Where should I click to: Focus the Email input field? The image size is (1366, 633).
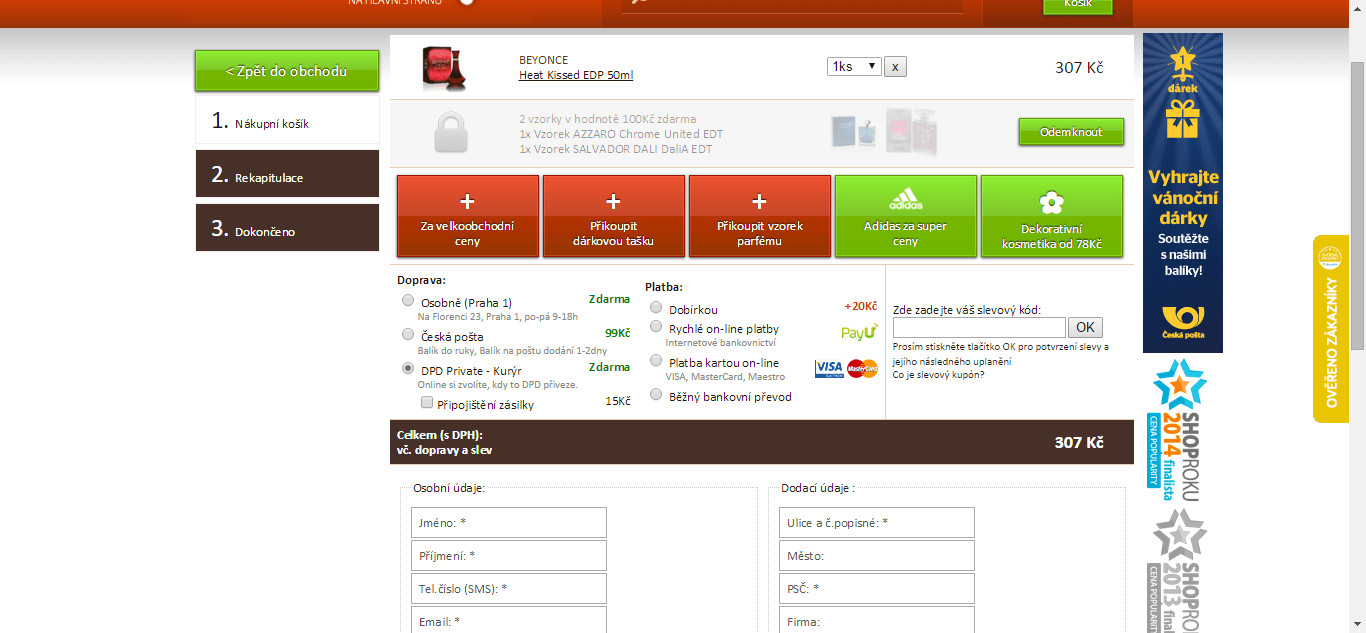tap(509, 620)
